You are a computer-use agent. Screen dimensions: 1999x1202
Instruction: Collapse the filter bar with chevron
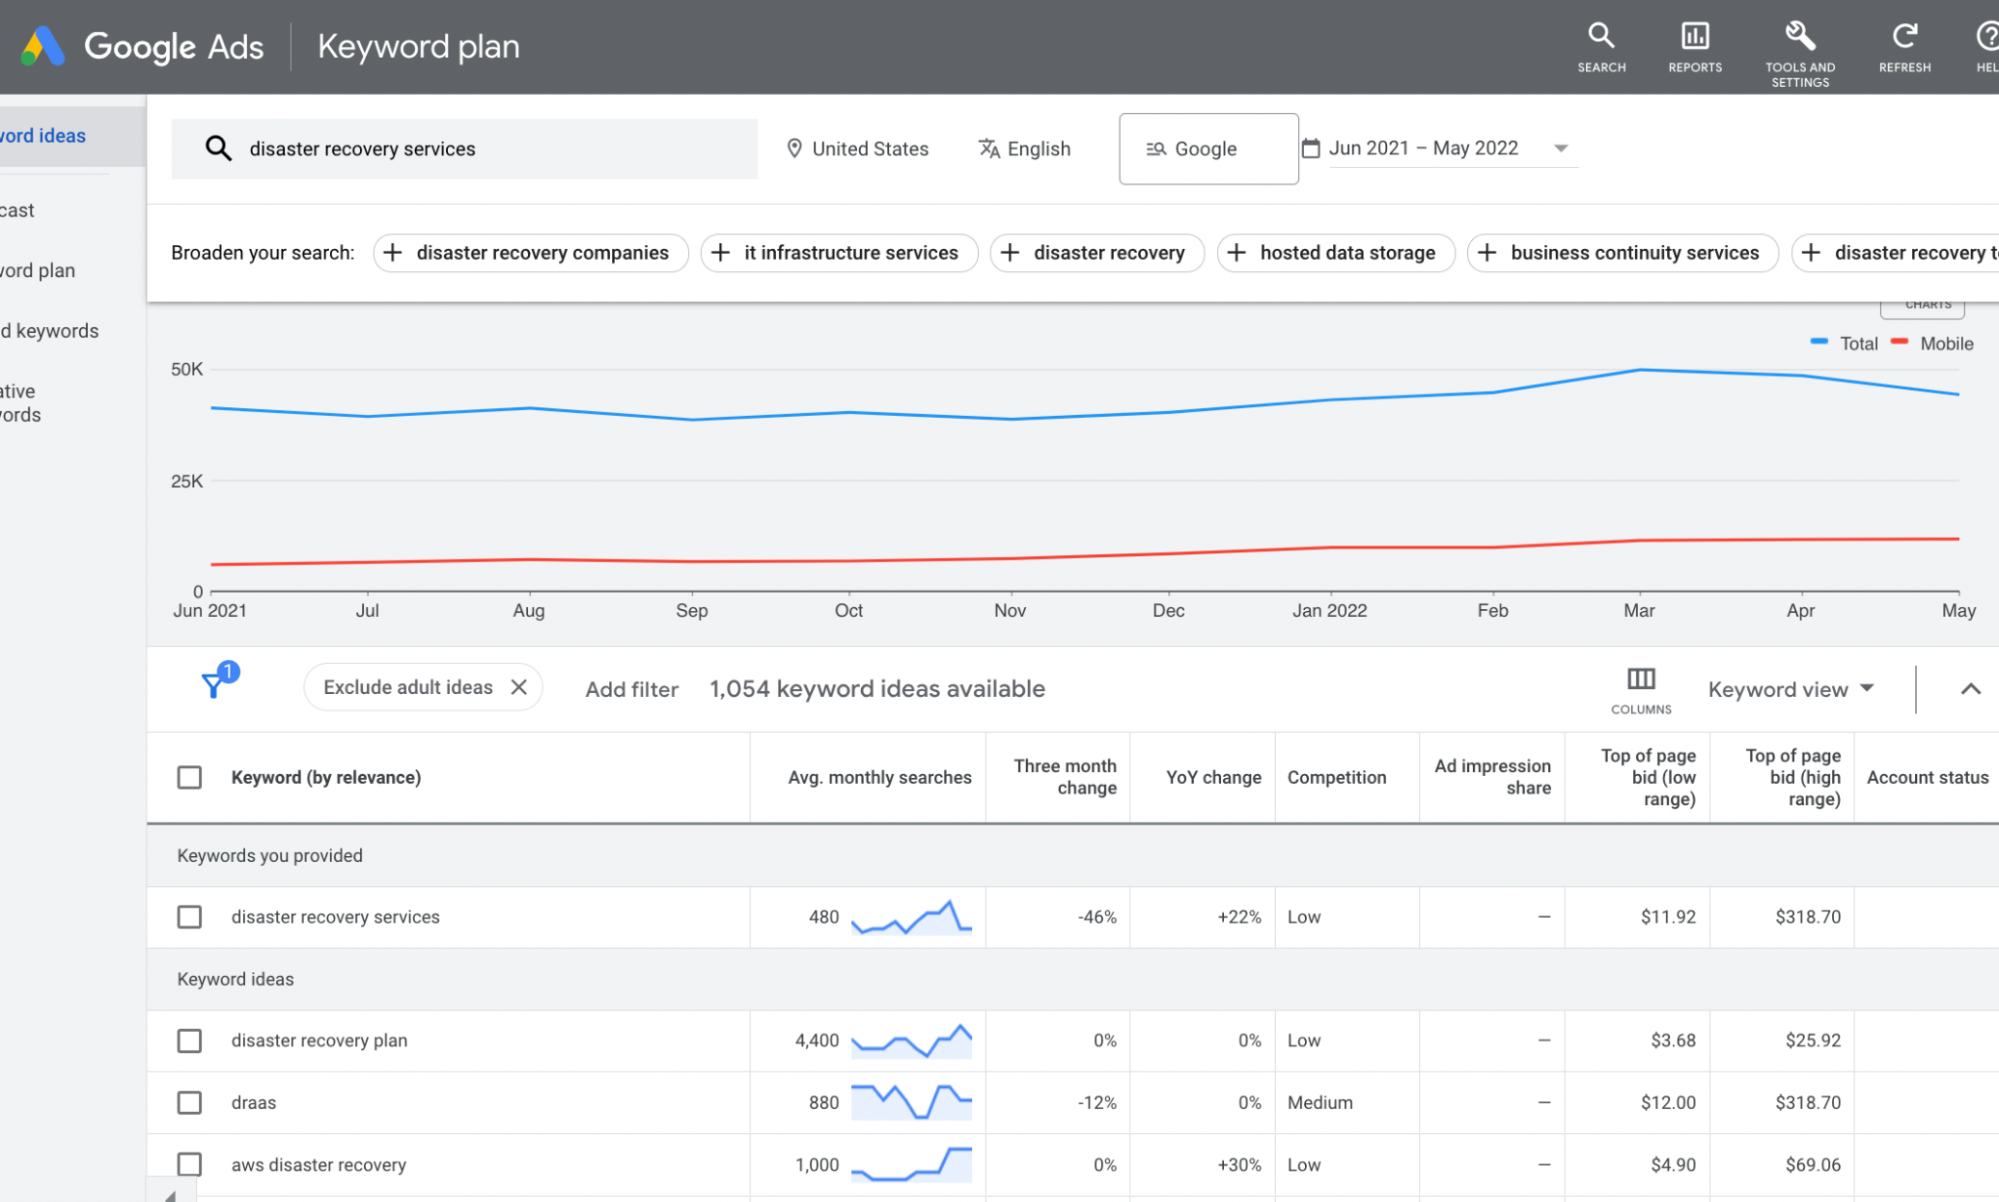(x=1970, y=689)
